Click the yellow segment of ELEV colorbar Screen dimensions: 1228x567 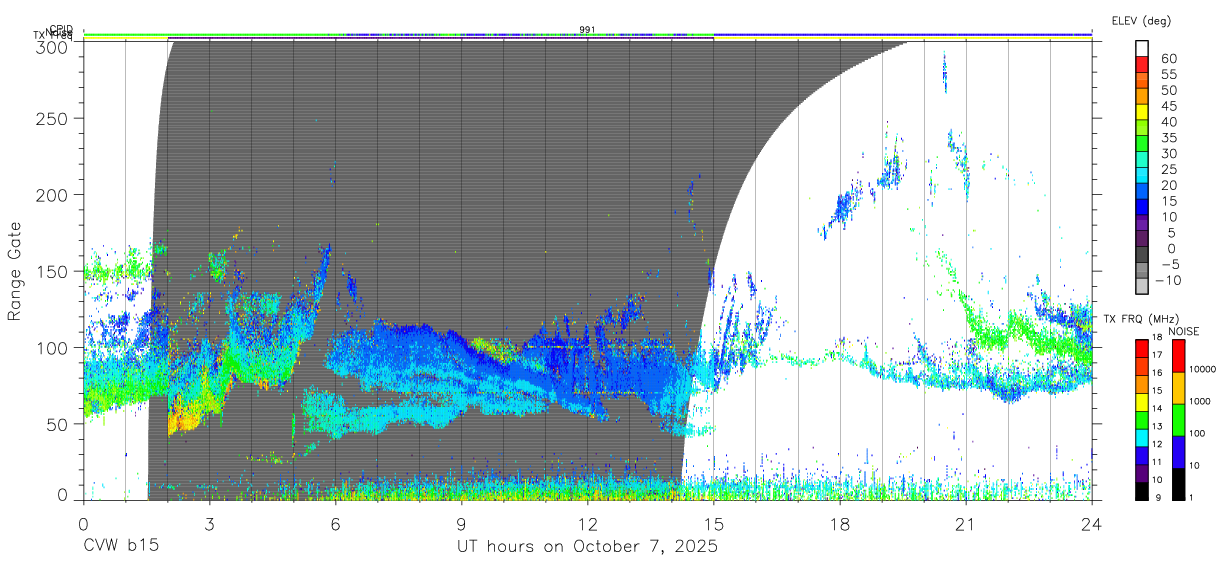pyautogui.click(x=1143, y=113)
